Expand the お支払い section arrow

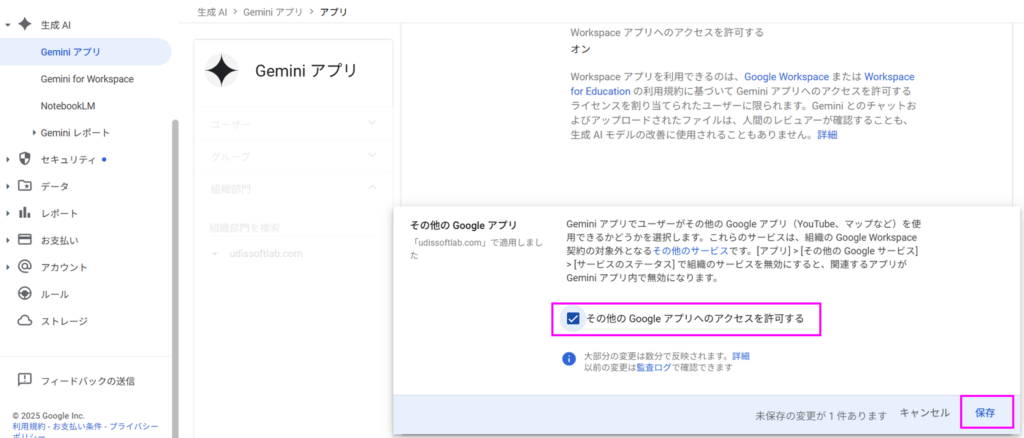coord(7,240)
